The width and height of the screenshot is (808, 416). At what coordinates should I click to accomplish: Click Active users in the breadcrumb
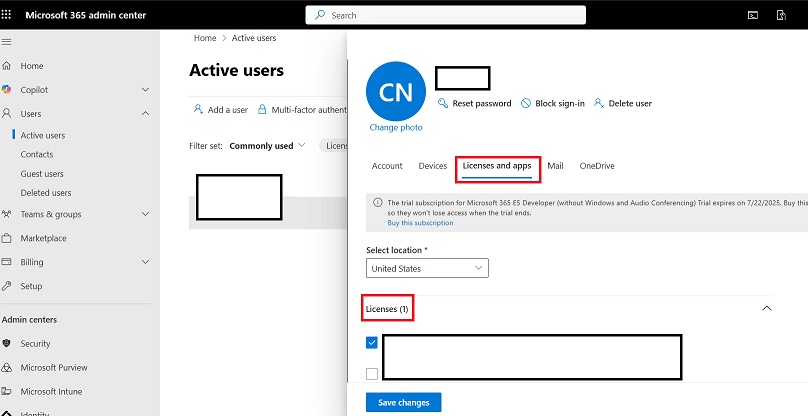tap(254, 38)
